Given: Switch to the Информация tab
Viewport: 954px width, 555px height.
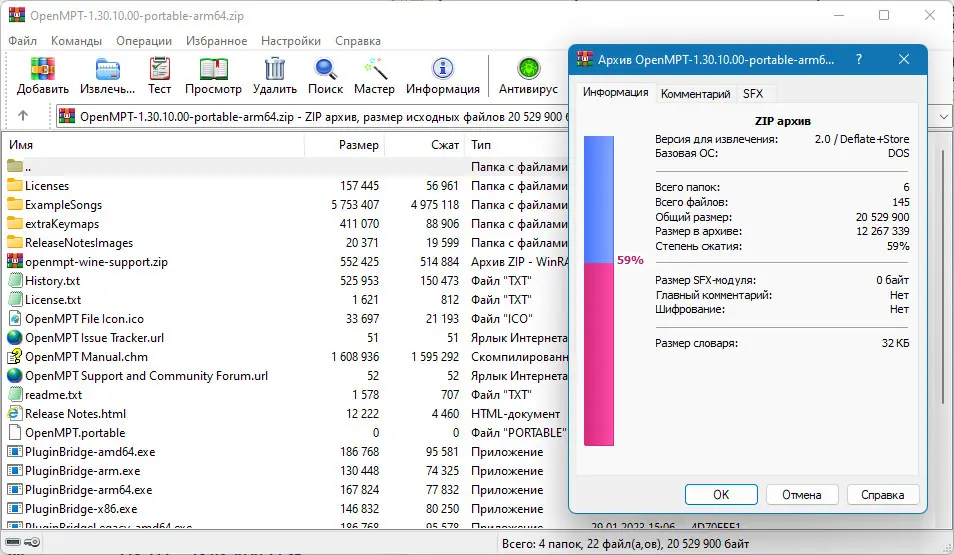Looking at the screenshot, I should (615, 92).
